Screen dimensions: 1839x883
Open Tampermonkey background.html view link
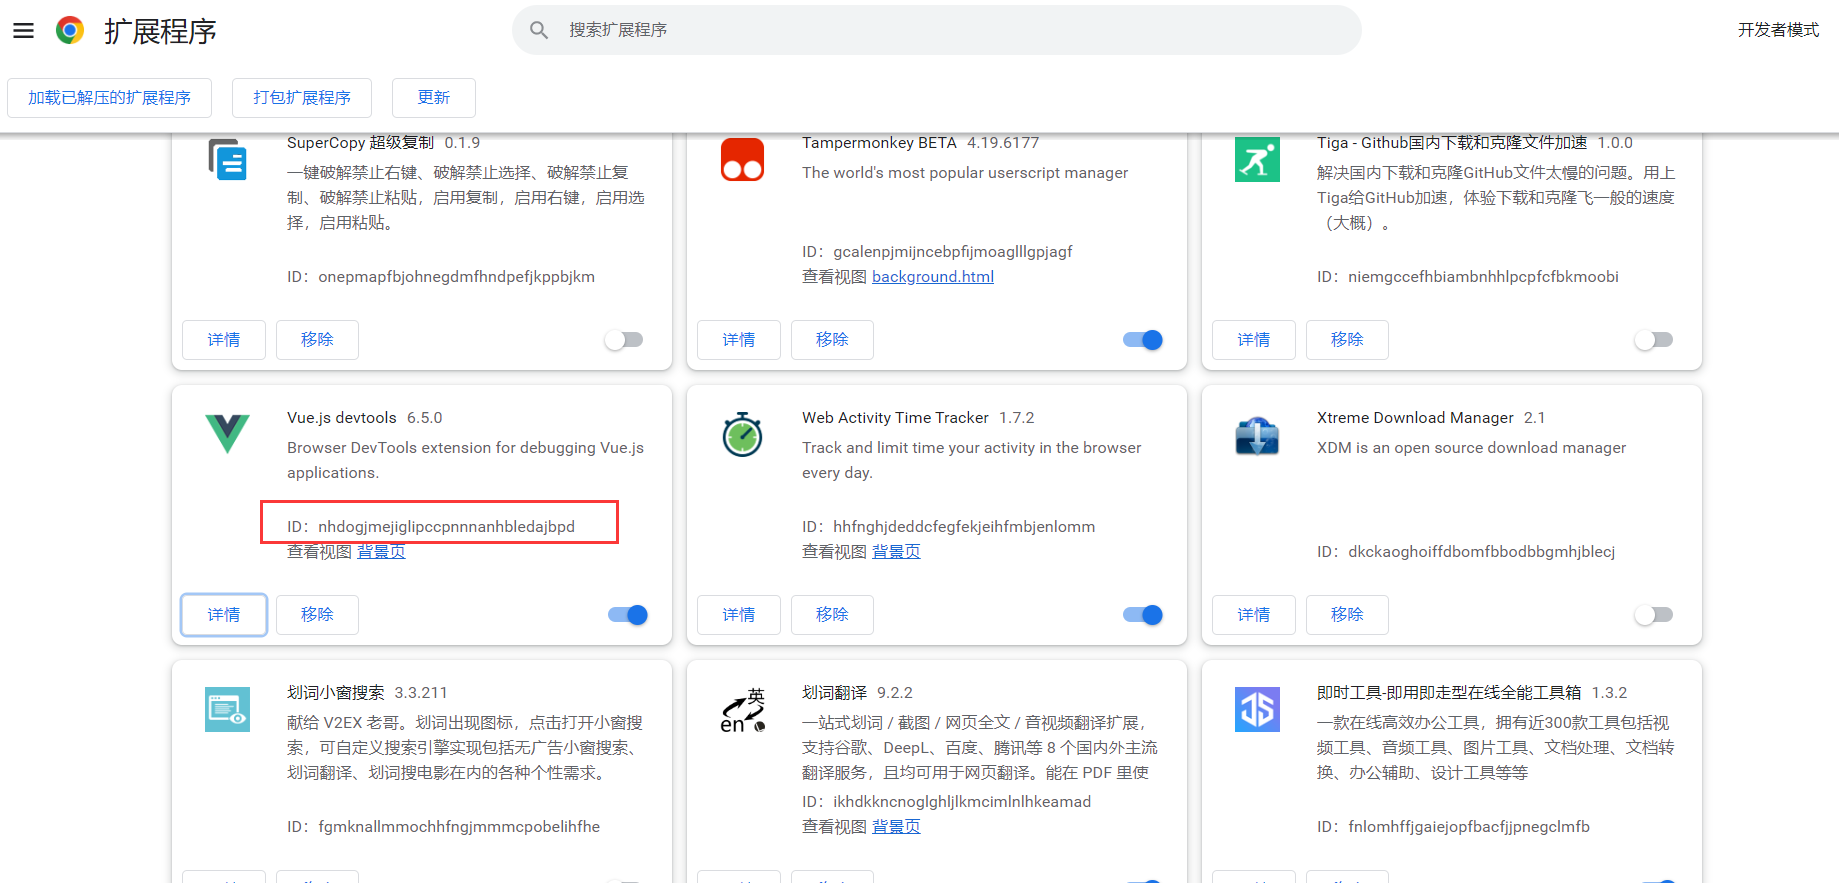933,277
